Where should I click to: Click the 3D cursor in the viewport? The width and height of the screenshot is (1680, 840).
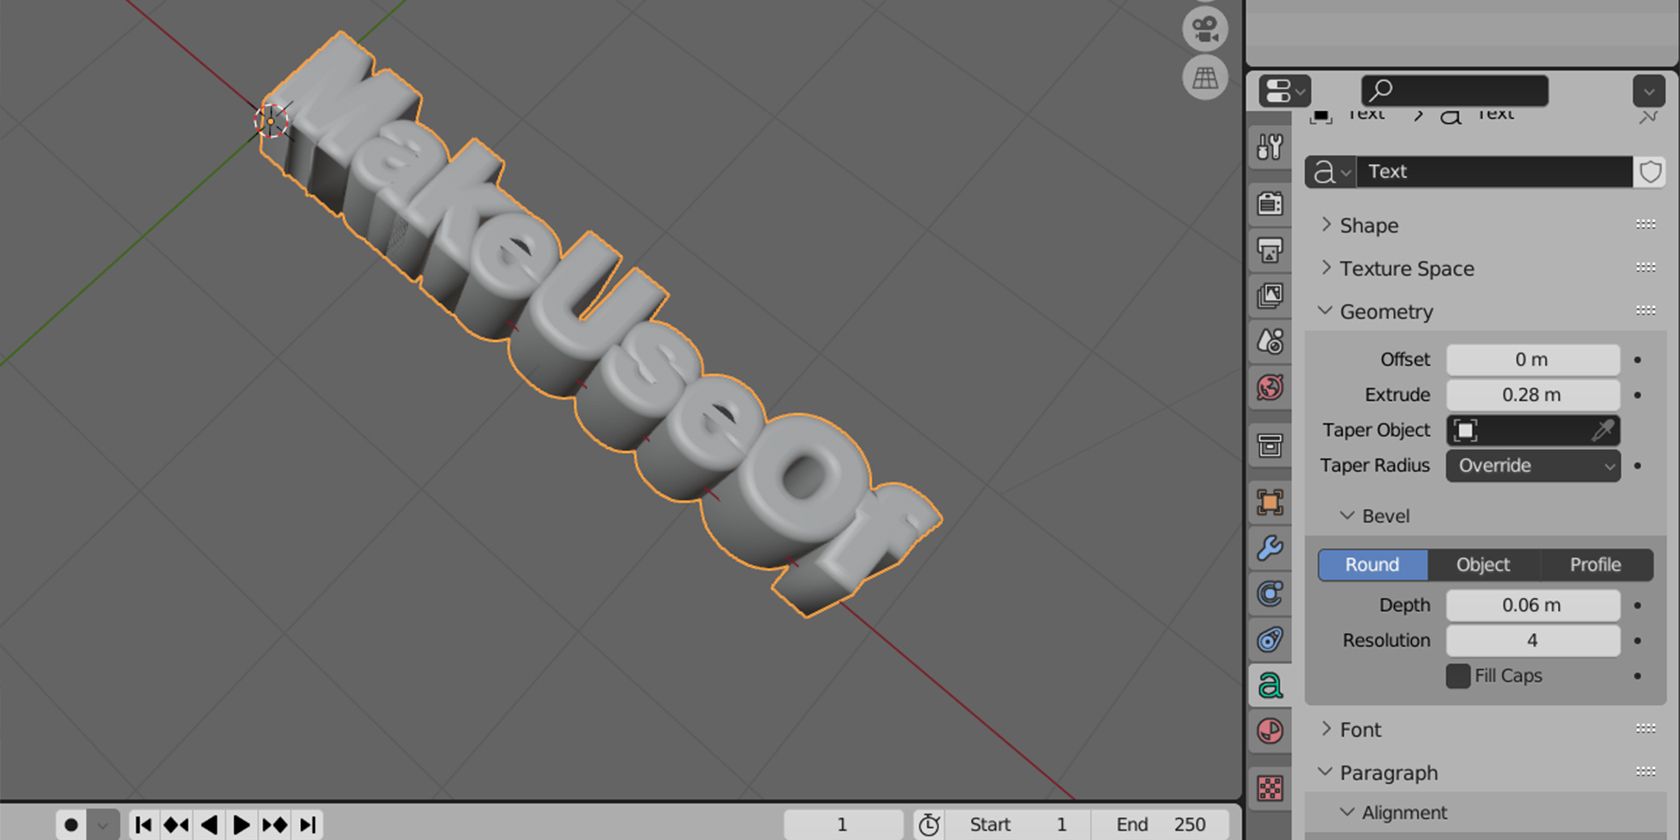coord(271,122)
